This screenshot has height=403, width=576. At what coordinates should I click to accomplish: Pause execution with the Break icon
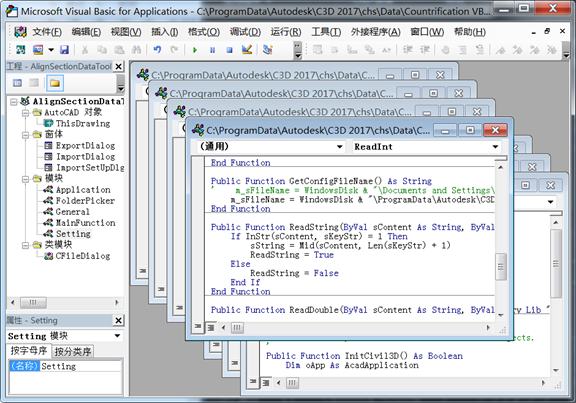[x=212, y=50]
